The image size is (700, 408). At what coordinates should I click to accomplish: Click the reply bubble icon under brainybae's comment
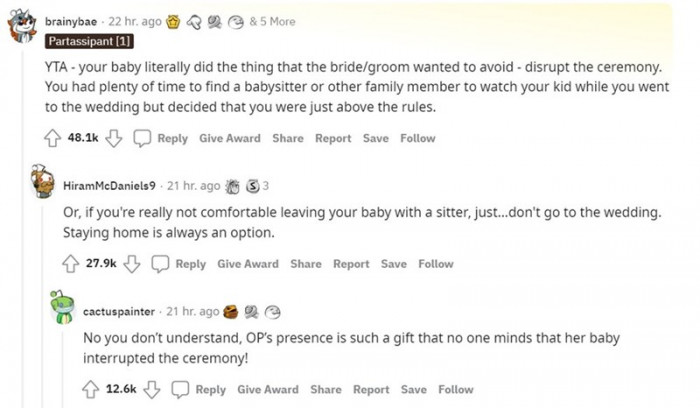[143, 139]
